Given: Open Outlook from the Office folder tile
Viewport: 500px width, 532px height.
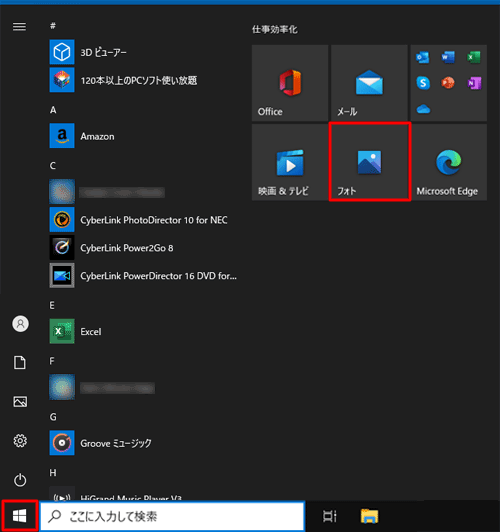Looking at the screenshot, I should point(423,57).
